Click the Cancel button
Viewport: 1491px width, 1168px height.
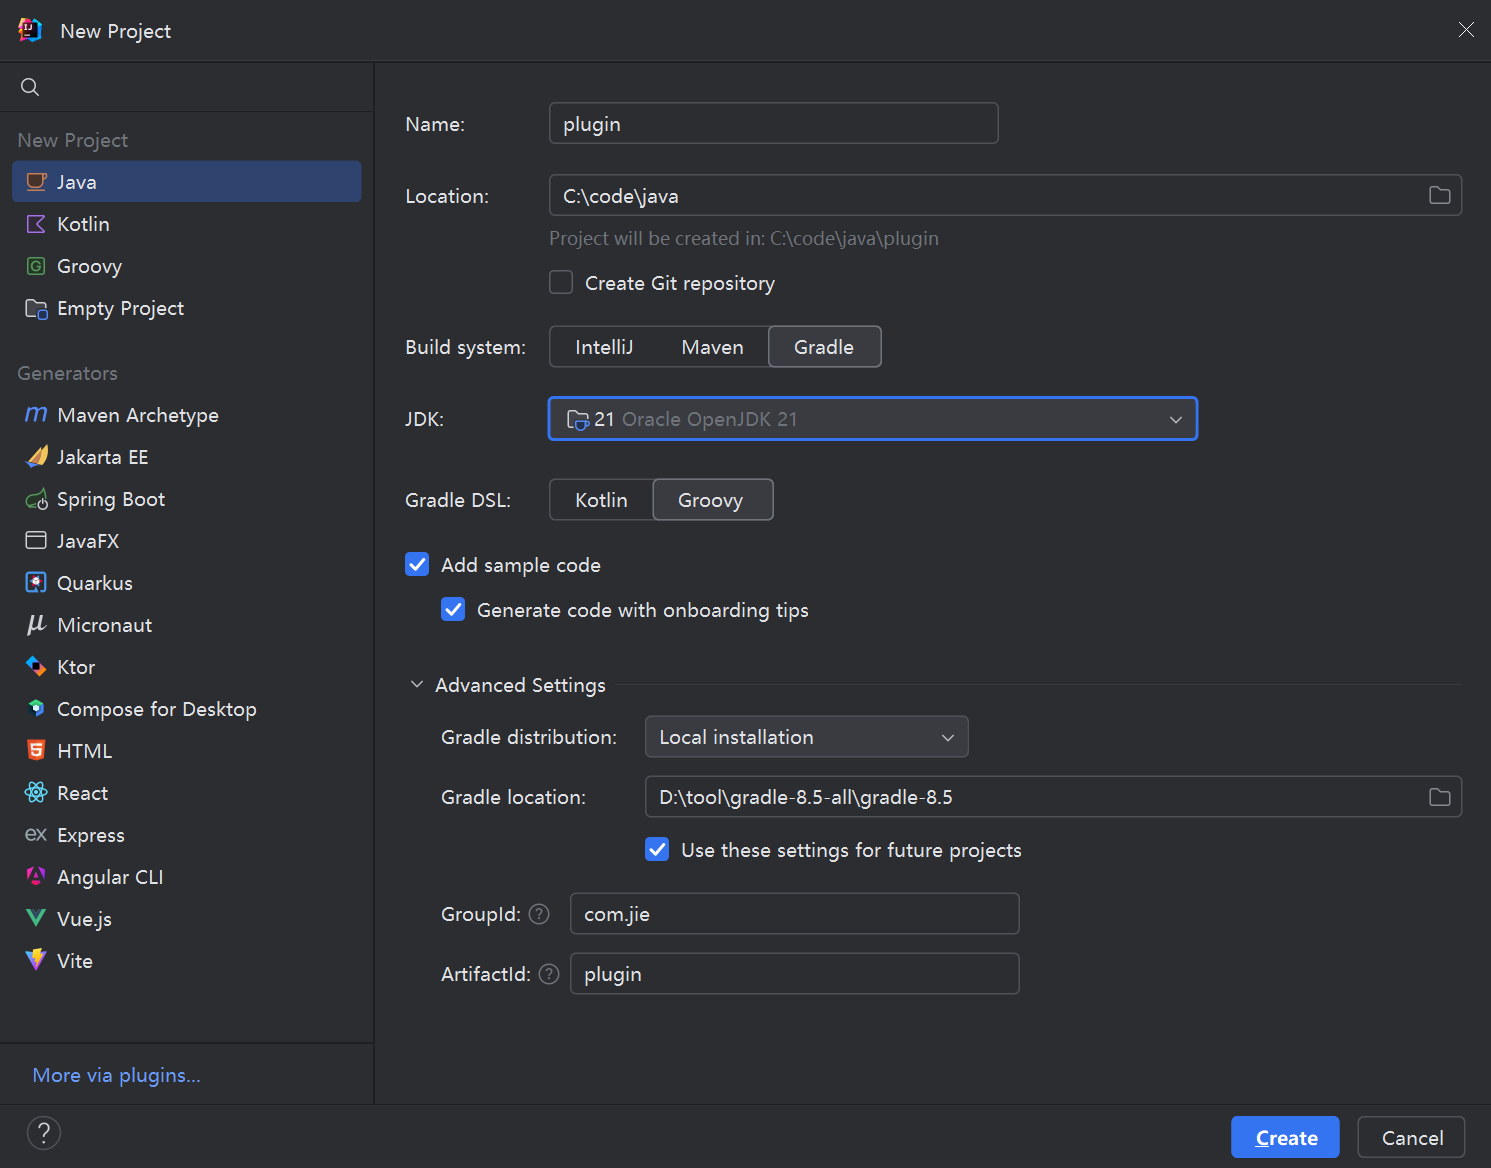(1411, 1137)
